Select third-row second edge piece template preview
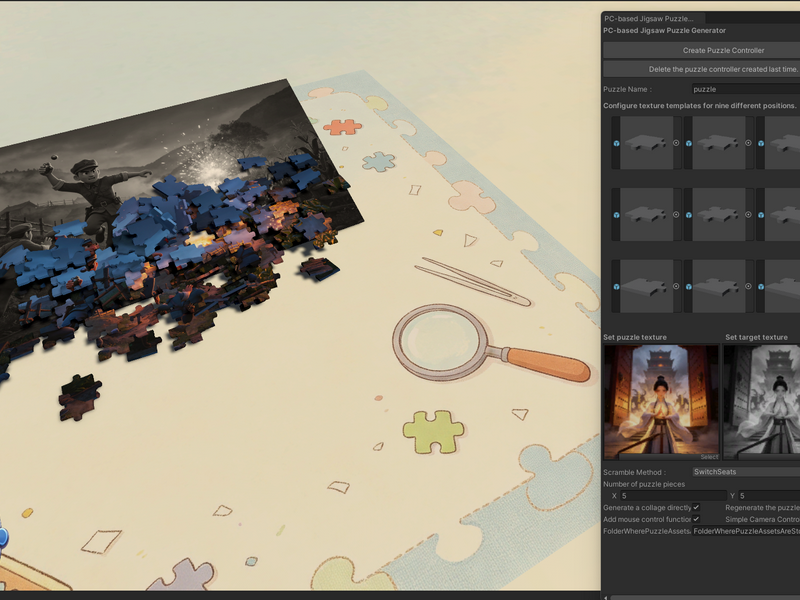 pos(718,286)
